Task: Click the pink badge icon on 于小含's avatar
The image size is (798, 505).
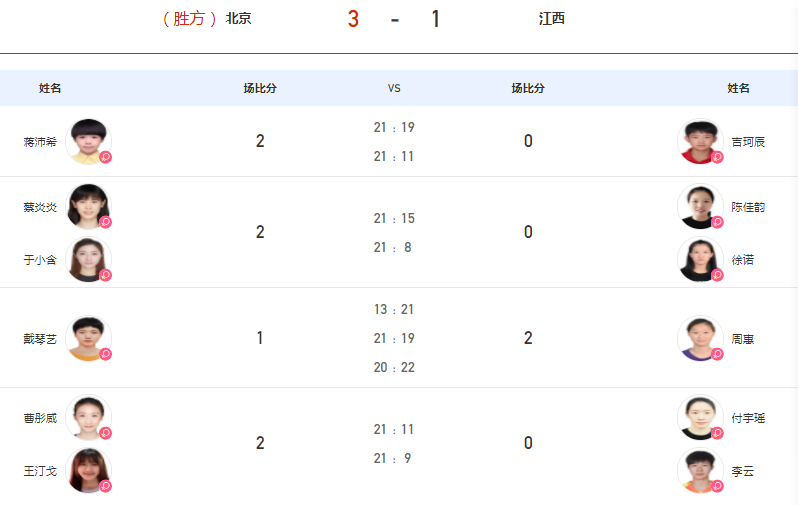Action: (106, 275)
